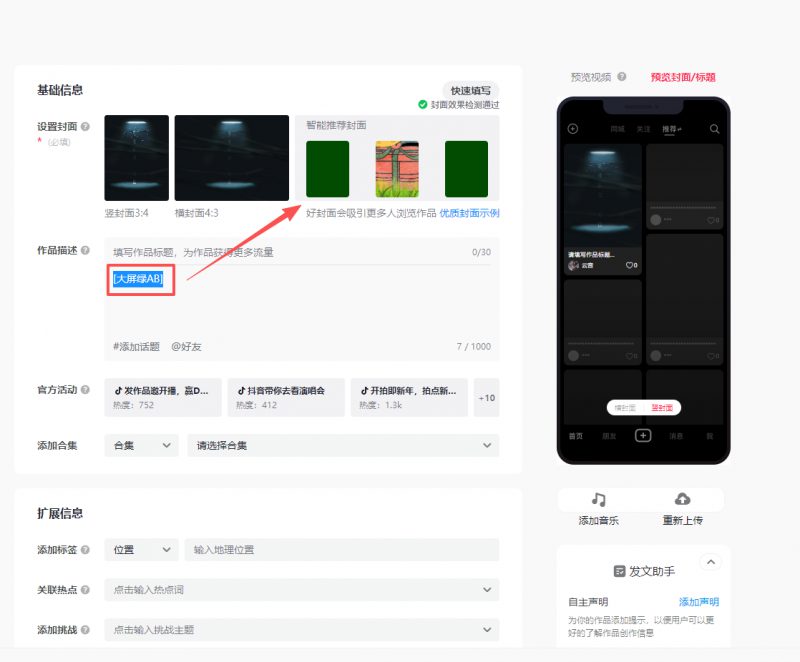Expand the 请选择合集 dropdown
This screenshot has height=662, width=800.
(x=342, y=446)
